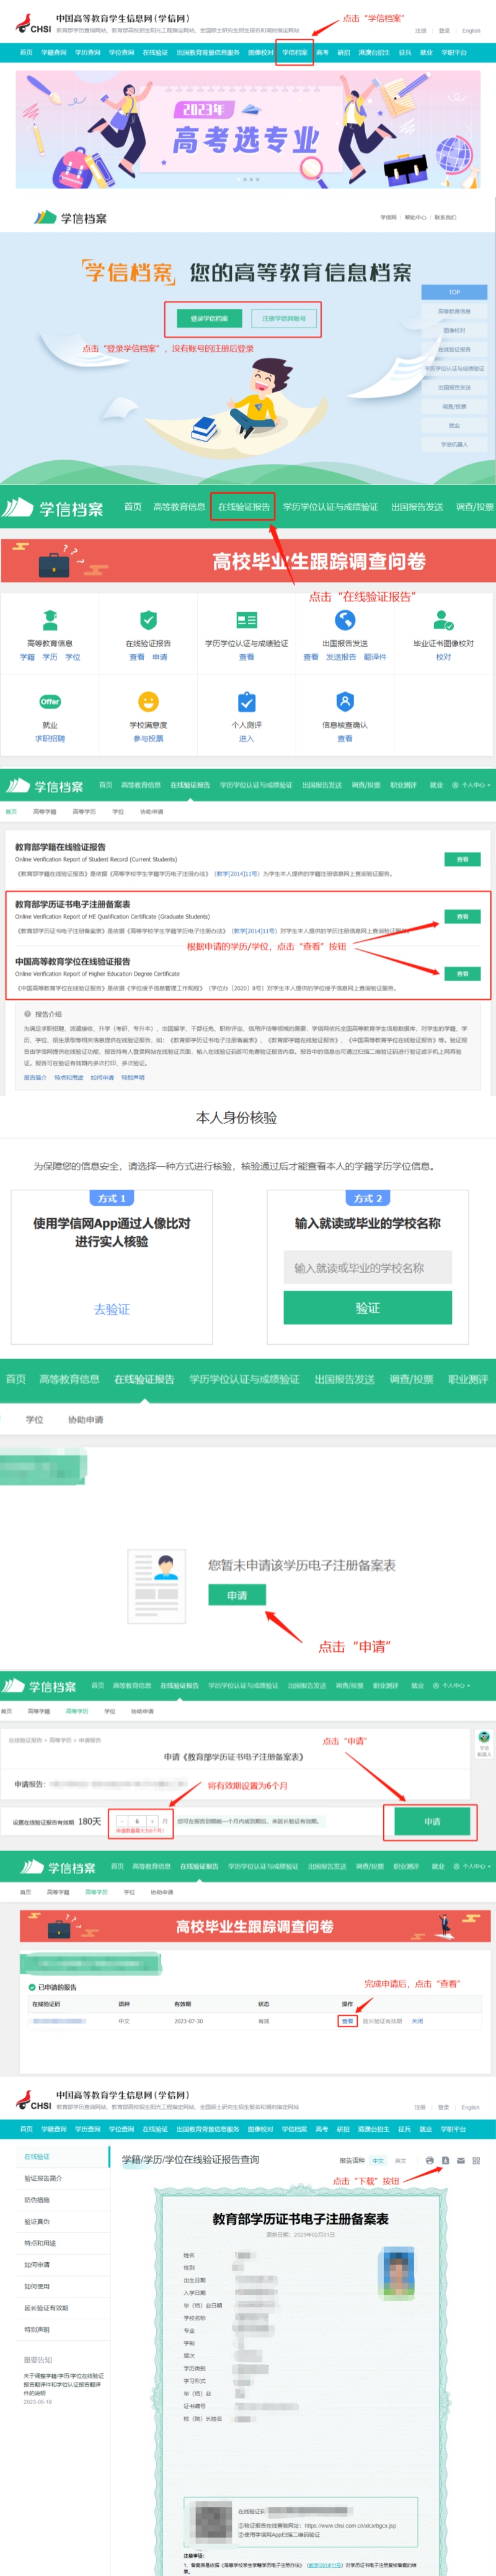Click 校对 link under 毕业证书图像校对 card
Viewport: 496px width, 2576px height.
443,657
